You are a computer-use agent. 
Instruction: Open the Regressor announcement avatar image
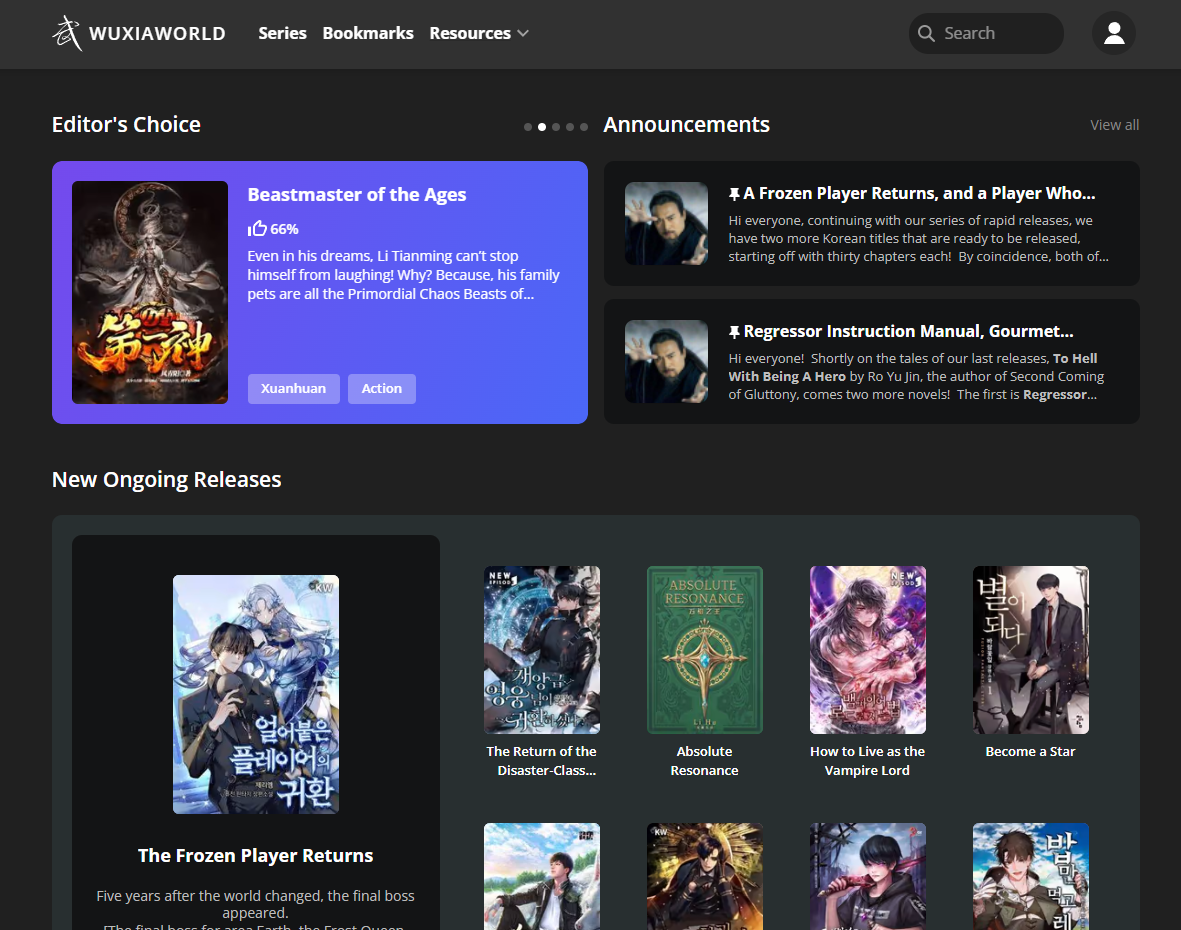(x=666, y=361)
